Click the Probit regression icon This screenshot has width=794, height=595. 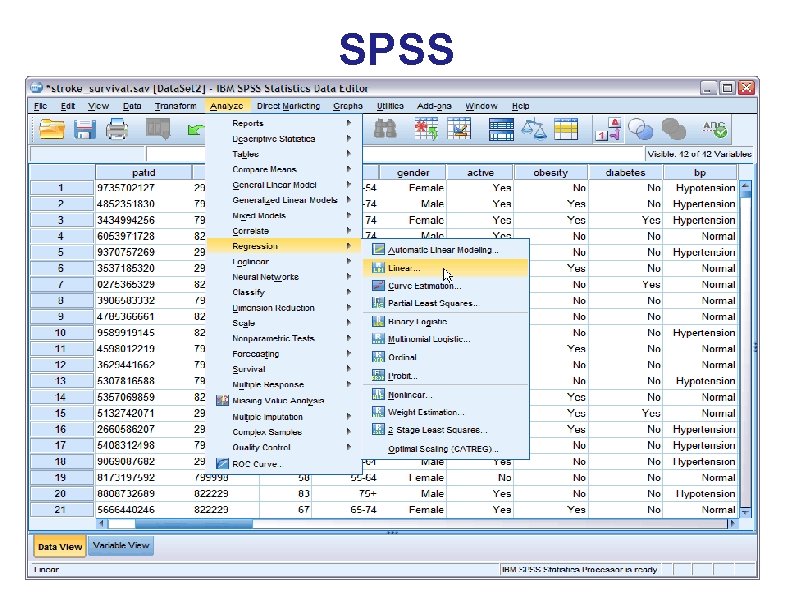pos(378,375)
